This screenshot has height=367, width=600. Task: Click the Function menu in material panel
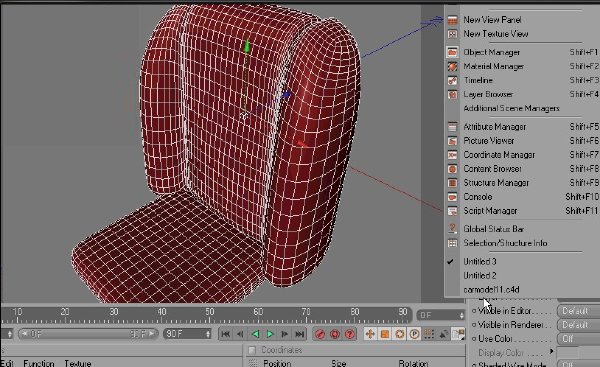[39, 363]
